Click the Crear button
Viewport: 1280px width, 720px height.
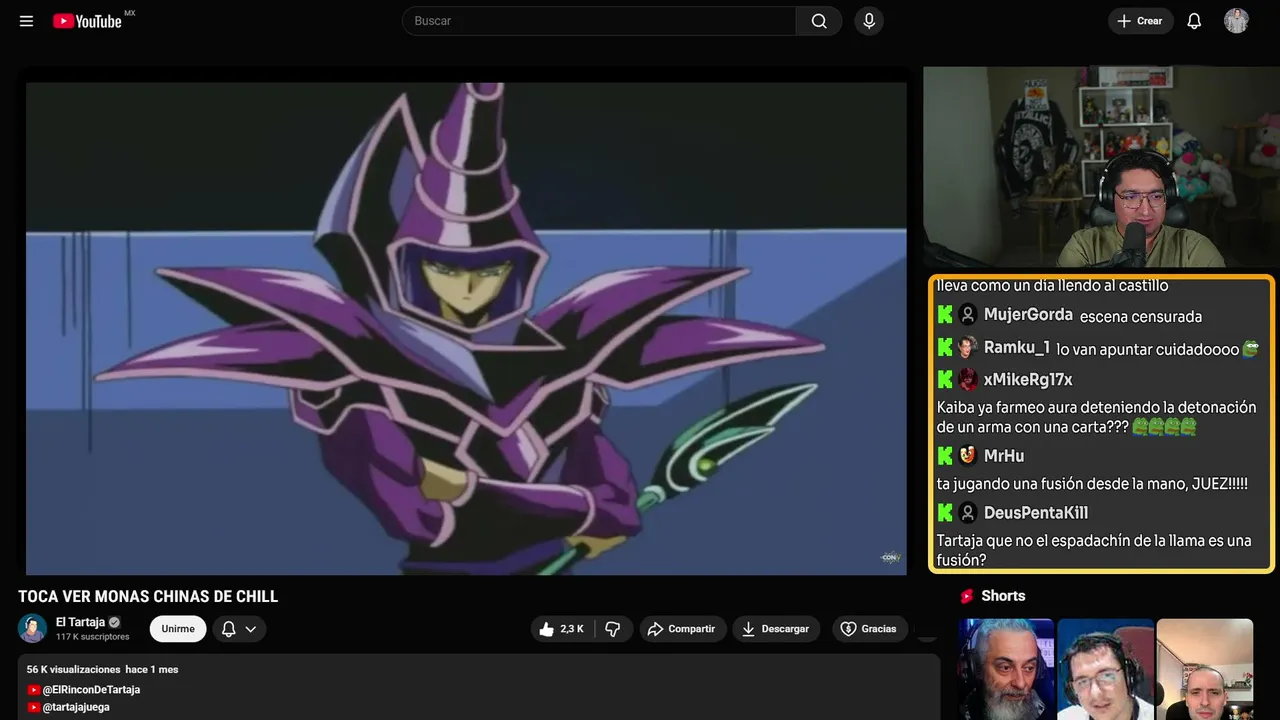(1140, 21)
